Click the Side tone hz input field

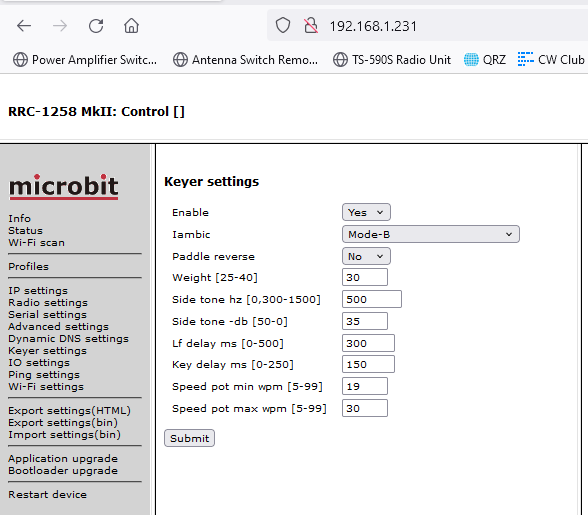coord(372,299)
